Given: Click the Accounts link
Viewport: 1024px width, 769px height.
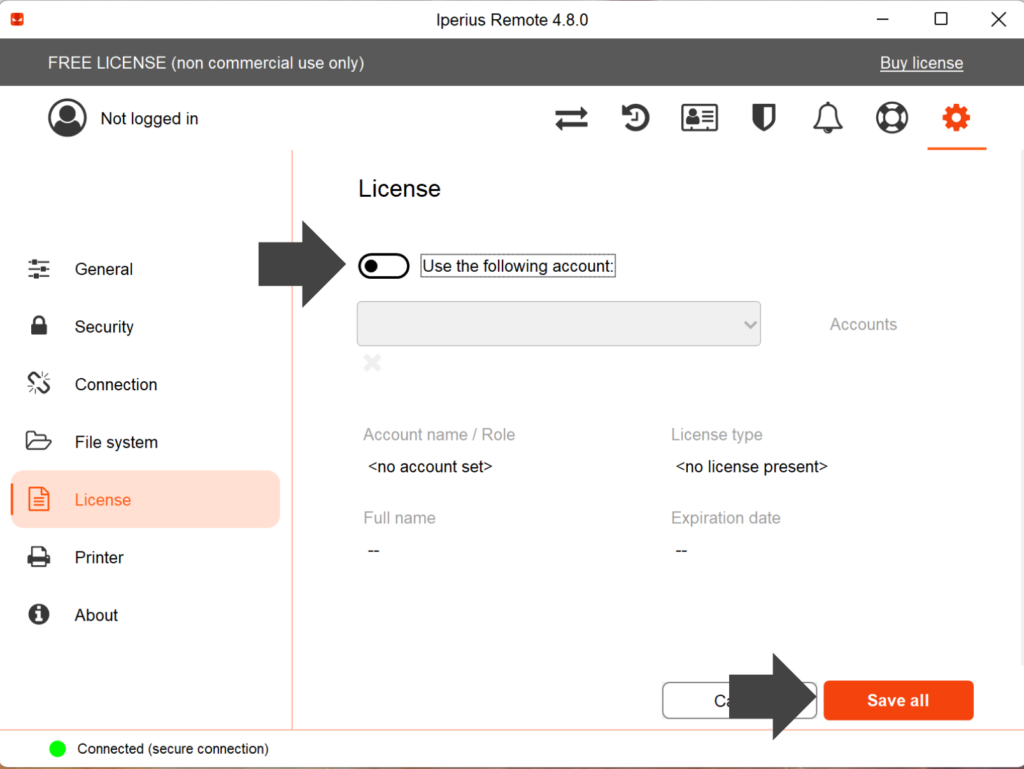Looking at the screenshot, I should (863, 324).
